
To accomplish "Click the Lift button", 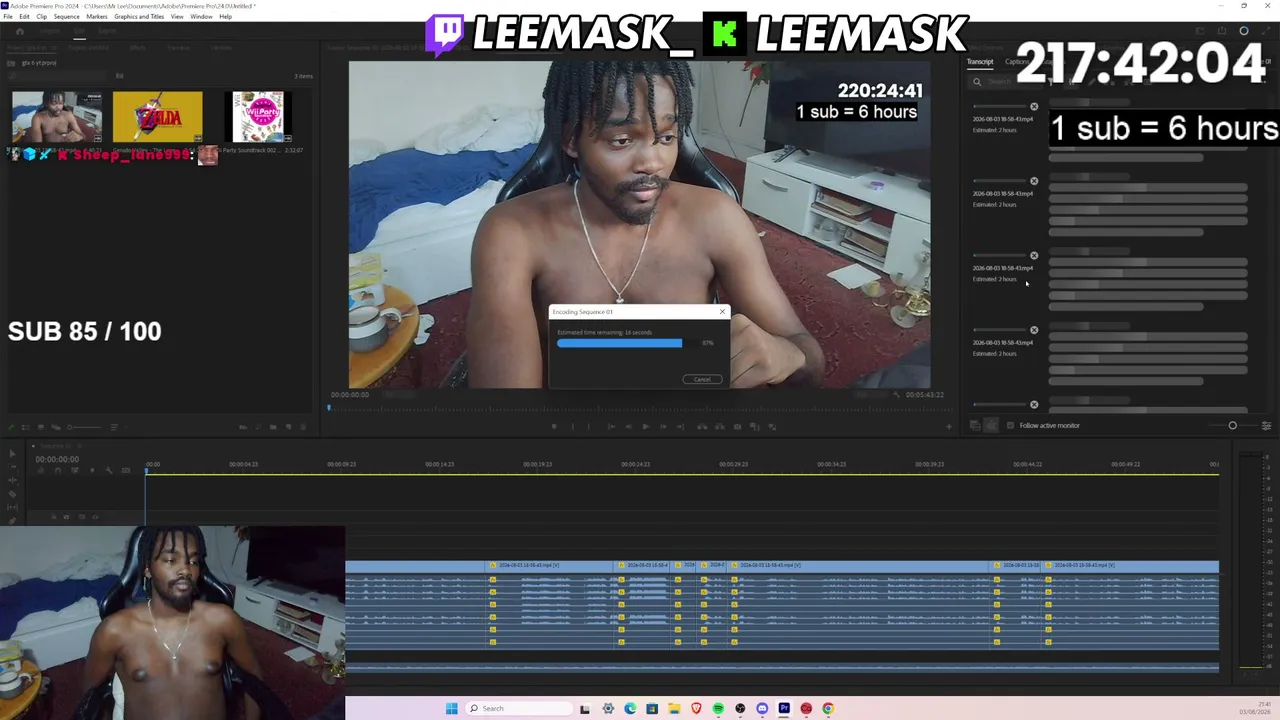I will pyautogui.click(x=701, y=427).
